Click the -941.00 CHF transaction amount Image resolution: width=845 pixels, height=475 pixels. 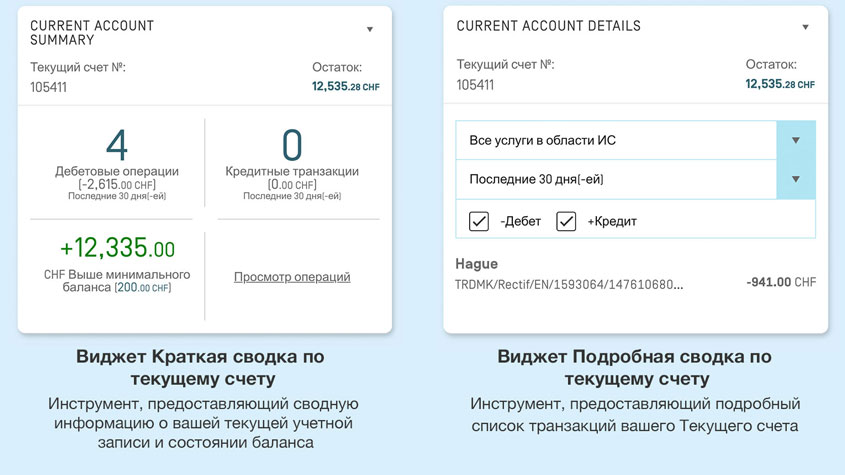[x=780, y=283]
